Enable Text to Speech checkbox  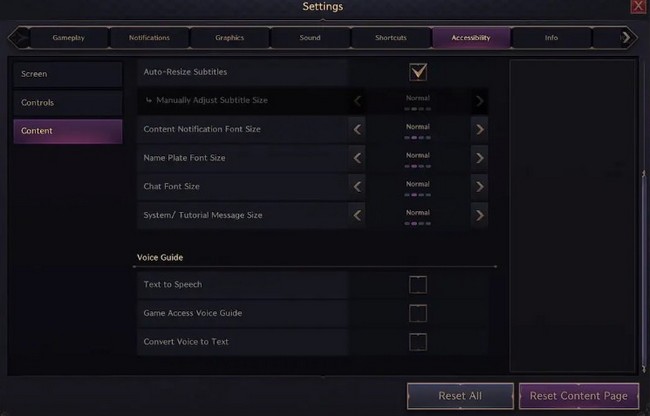pyautogui.click(x=418, y=285)
